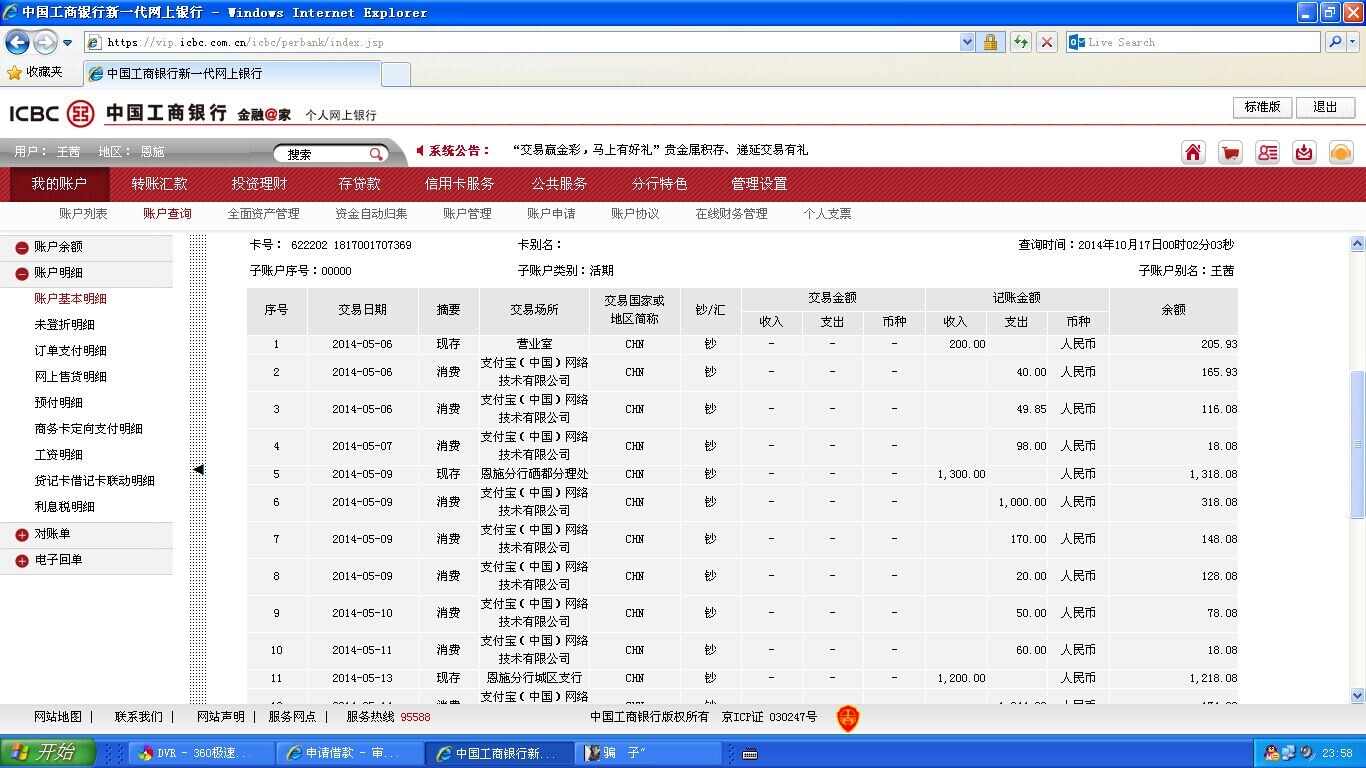Expand the 对账单 section
Viewport: 1366px width, 768px height.
22,535
